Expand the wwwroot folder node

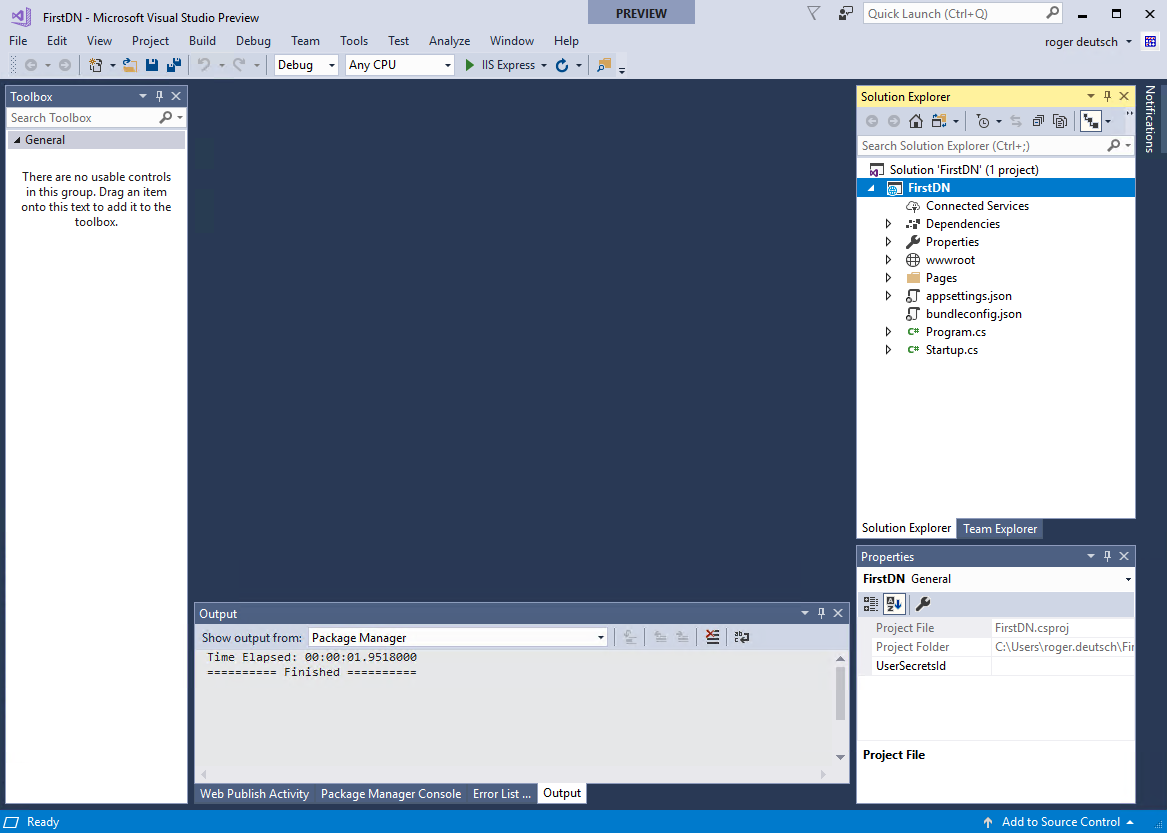click(x=888, y=260)
